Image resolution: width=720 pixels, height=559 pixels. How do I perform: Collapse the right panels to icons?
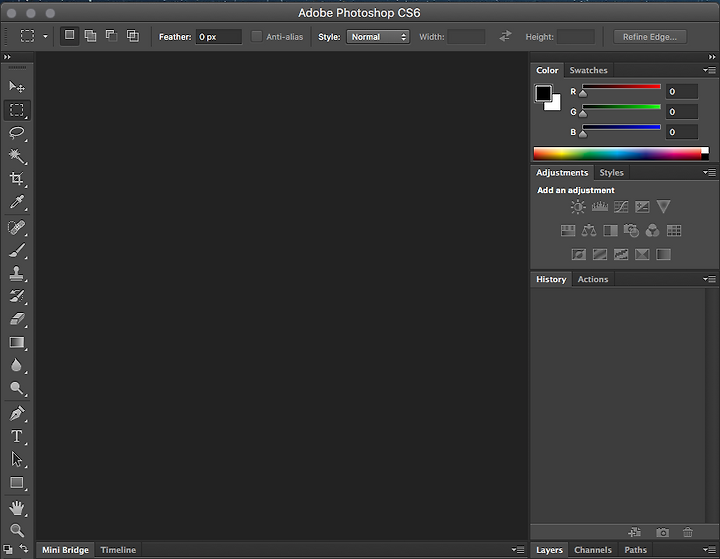pyautogui.click(x=712, y=57)
